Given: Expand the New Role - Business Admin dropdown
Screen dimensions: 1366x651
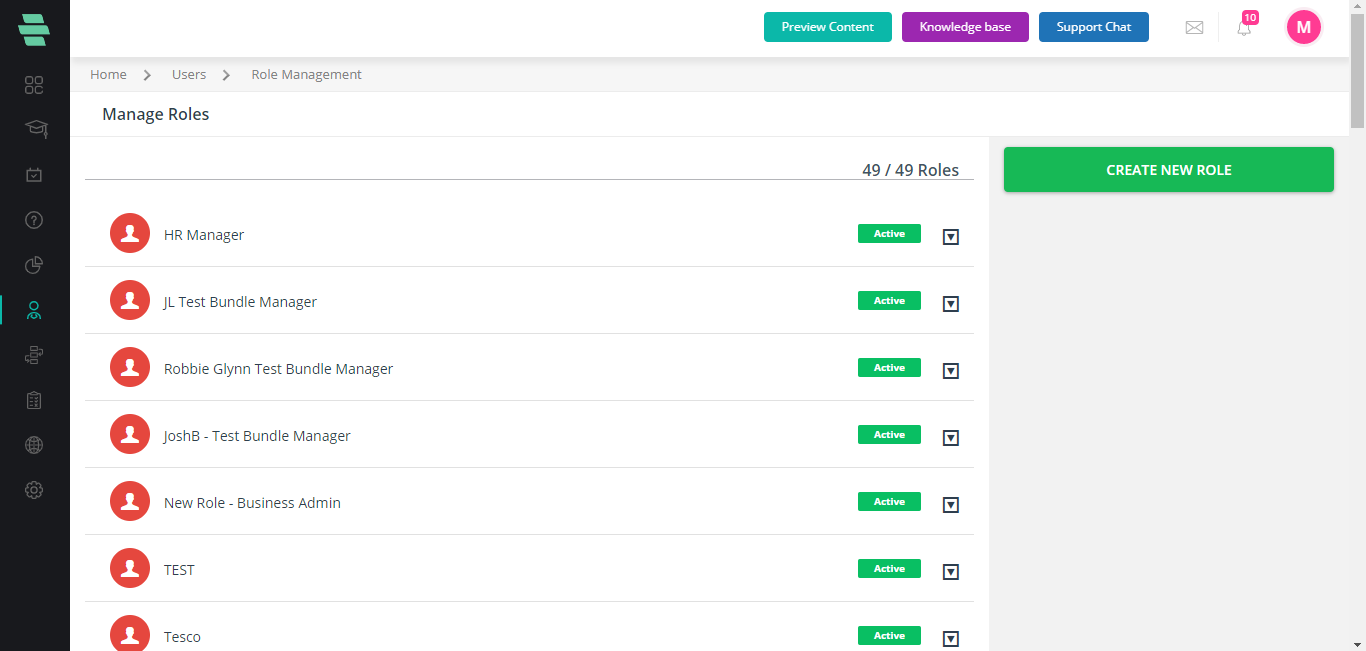Looking at the screenshot, I should click(951, 505).
